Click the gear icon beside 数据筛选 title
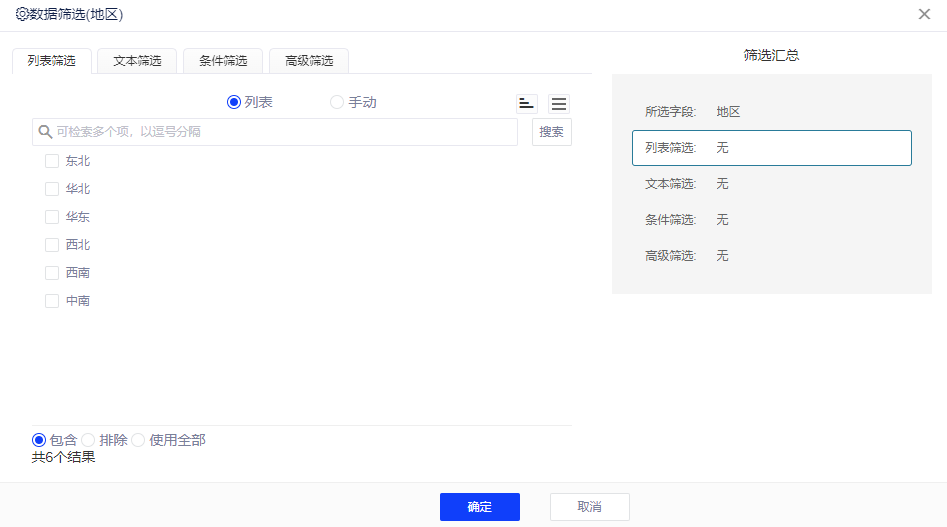The image size is (947, 527). (22, 14)
